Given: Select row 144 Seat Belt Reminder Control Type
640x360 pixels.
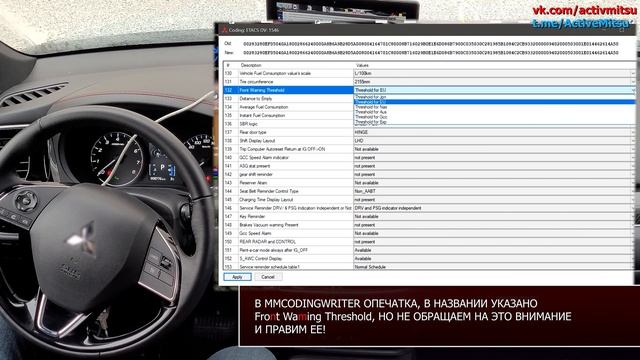Looking at the screenshot, I should 288,191.
